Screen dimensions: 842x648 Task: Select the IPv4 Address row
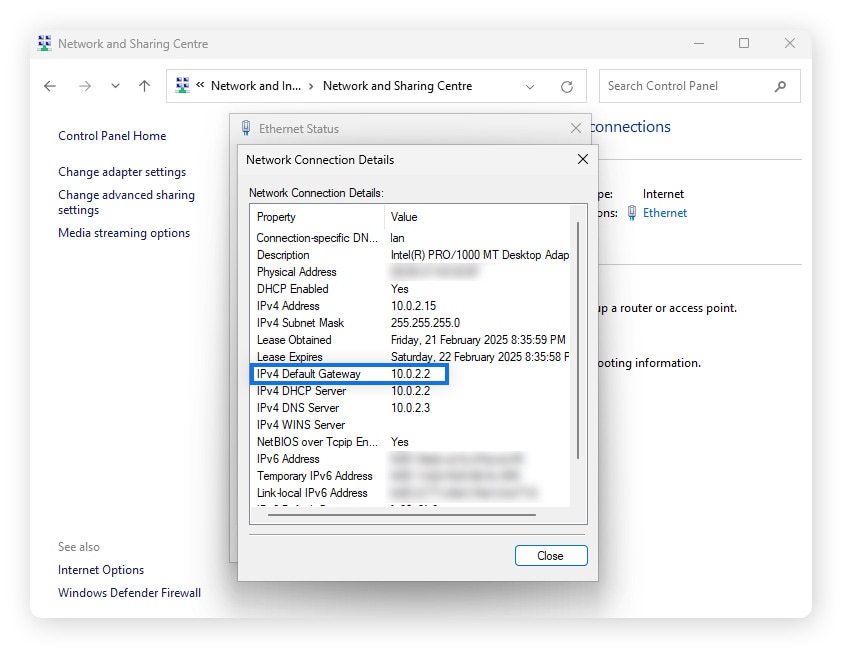coord(410,306)
